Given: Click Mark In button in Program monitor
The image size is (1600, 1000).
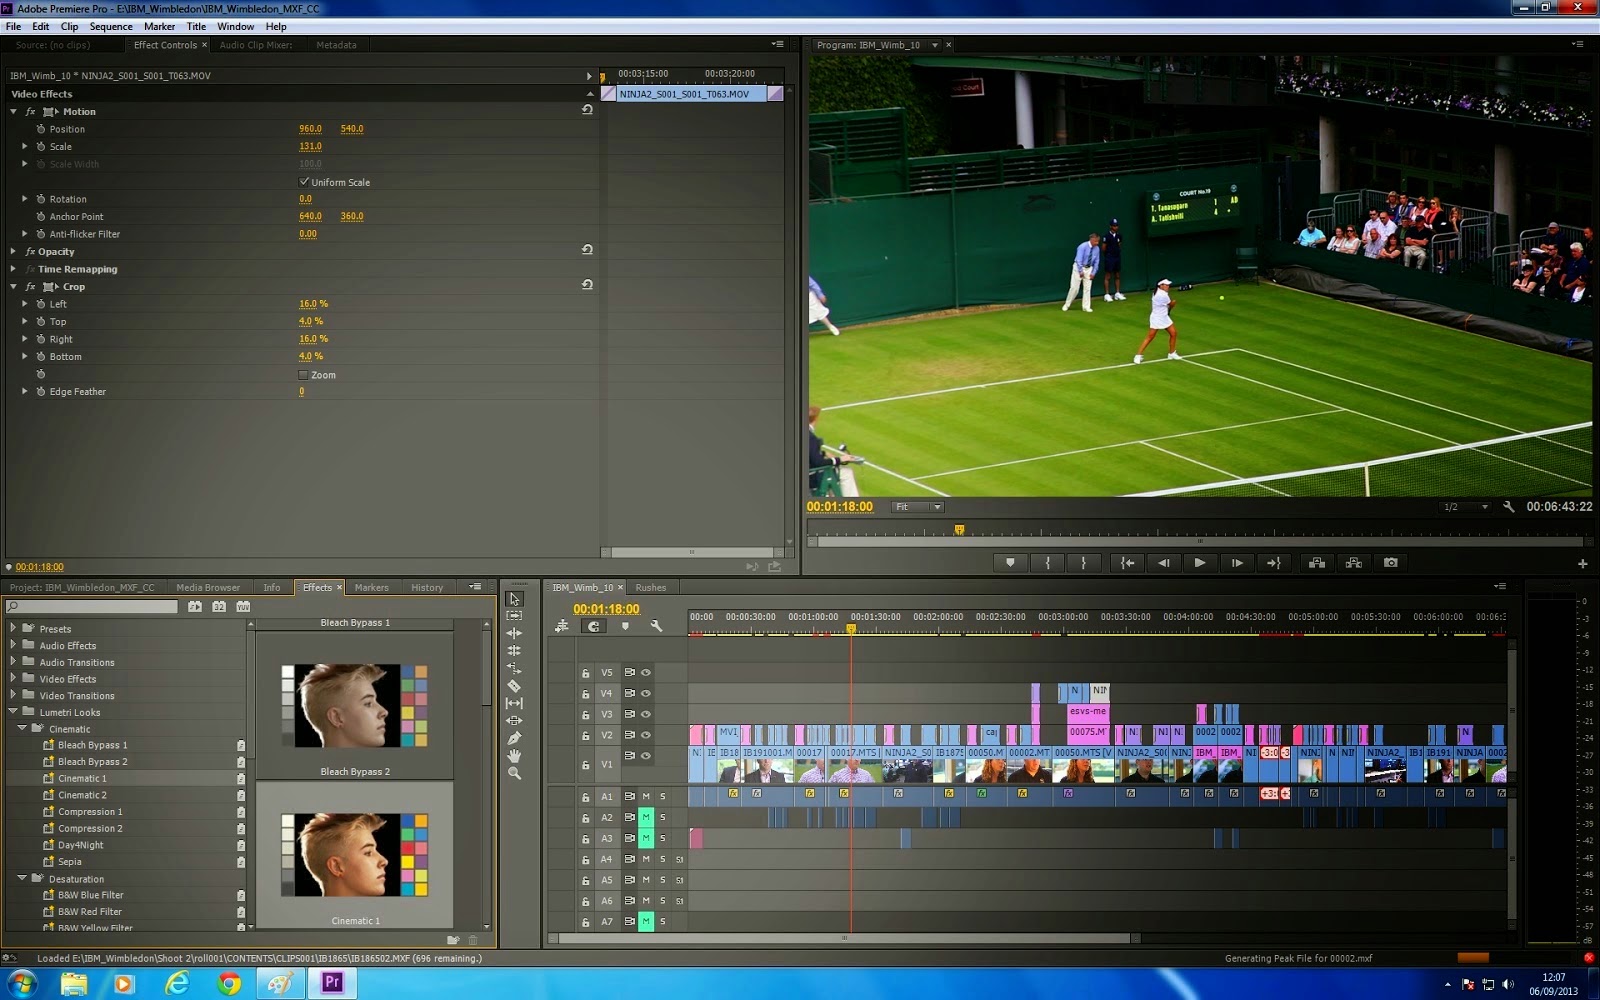Looking at the screenshot, I should pyautogui.click(x=1047, y=563).
